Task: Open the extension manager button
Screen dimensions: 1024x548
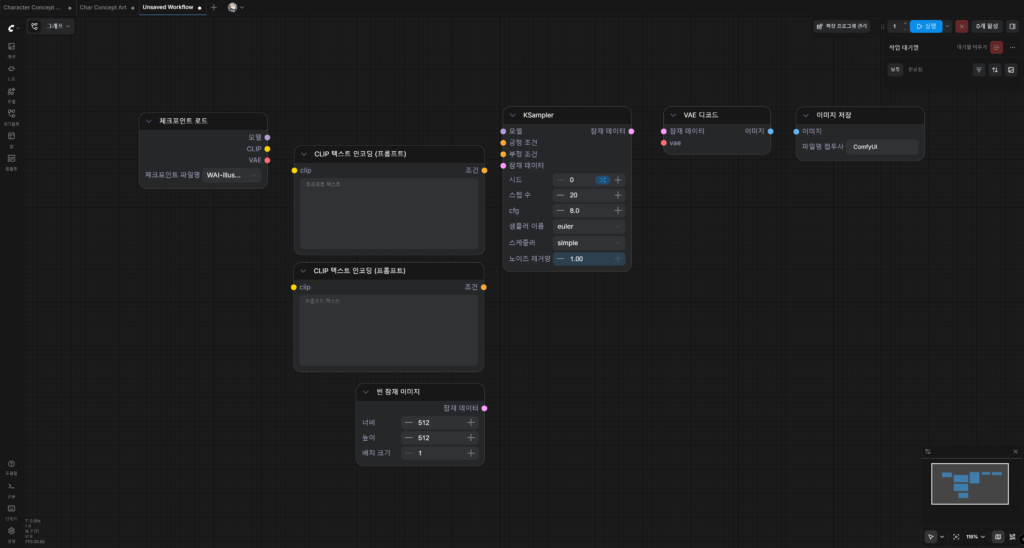Action: [841, 26]
